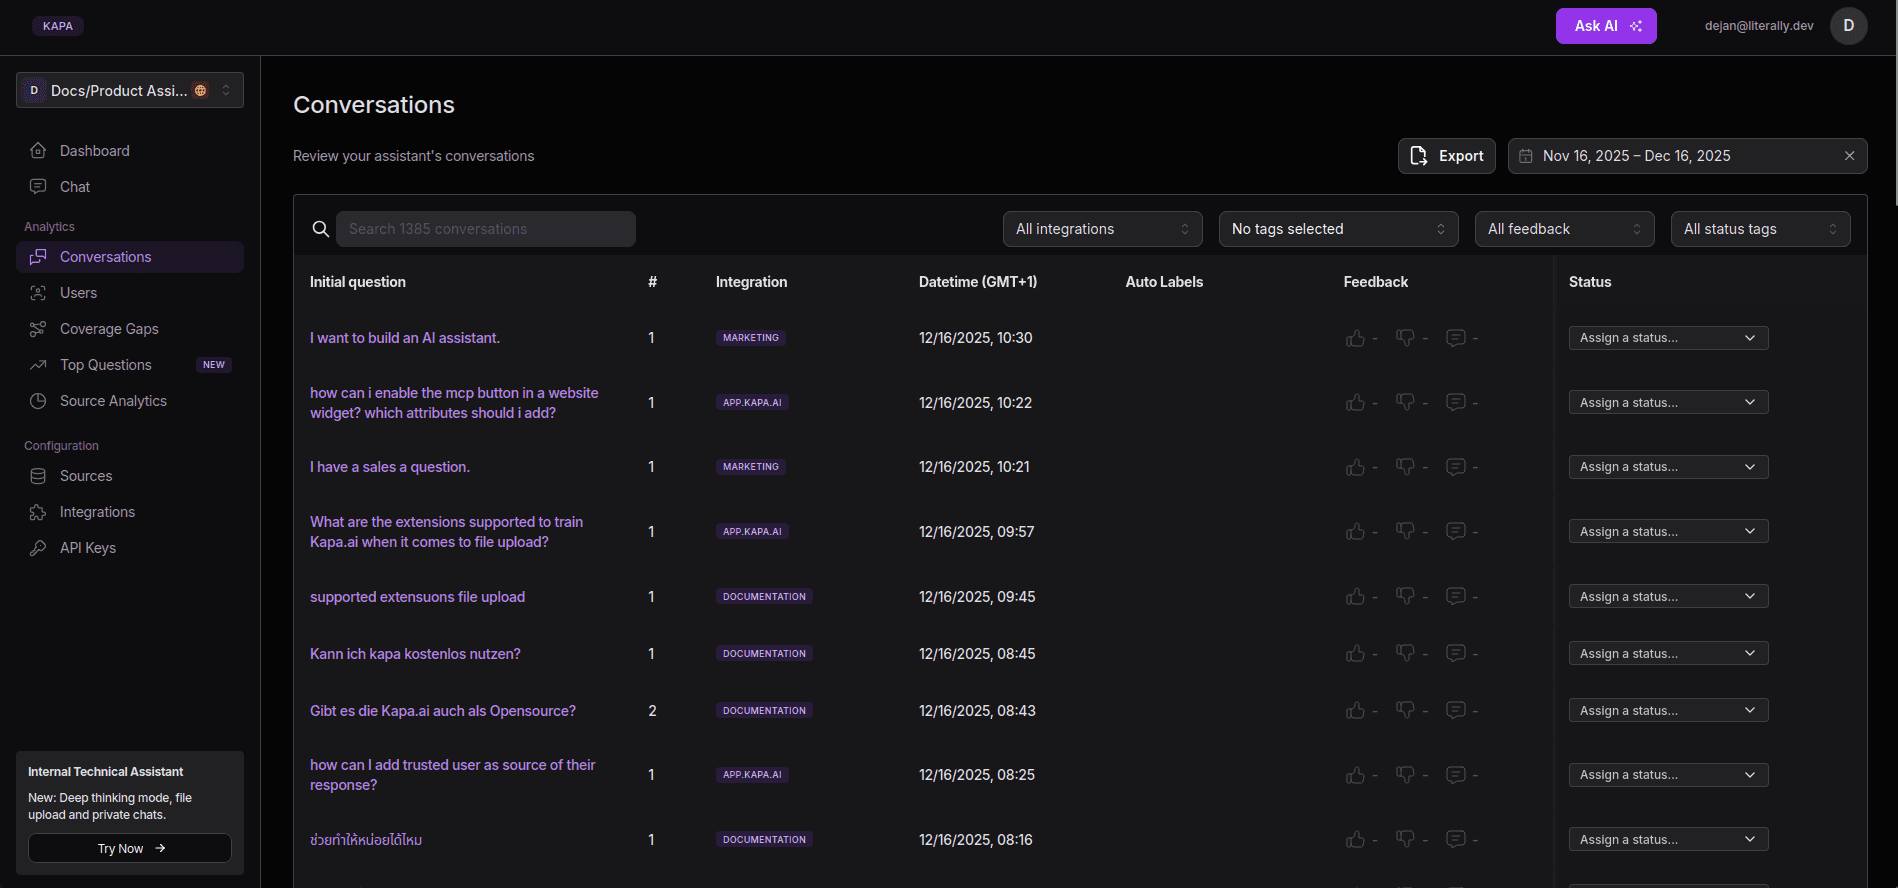
Task: Click DOCUMENTATION tag on the 08:45 row
Action: tap(764, 653)
